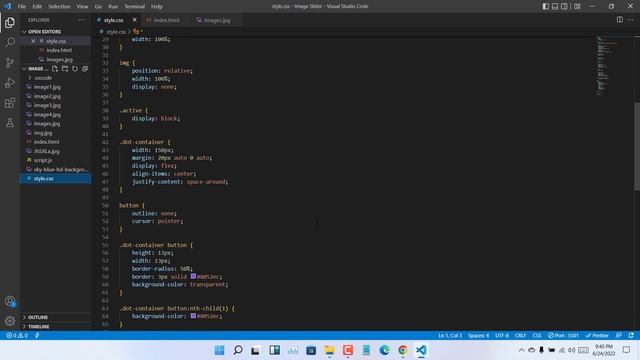The height and width of the screenshot is (360, 640).
Task: Switch to the images.jpg tab
Action: coord(216,20)
